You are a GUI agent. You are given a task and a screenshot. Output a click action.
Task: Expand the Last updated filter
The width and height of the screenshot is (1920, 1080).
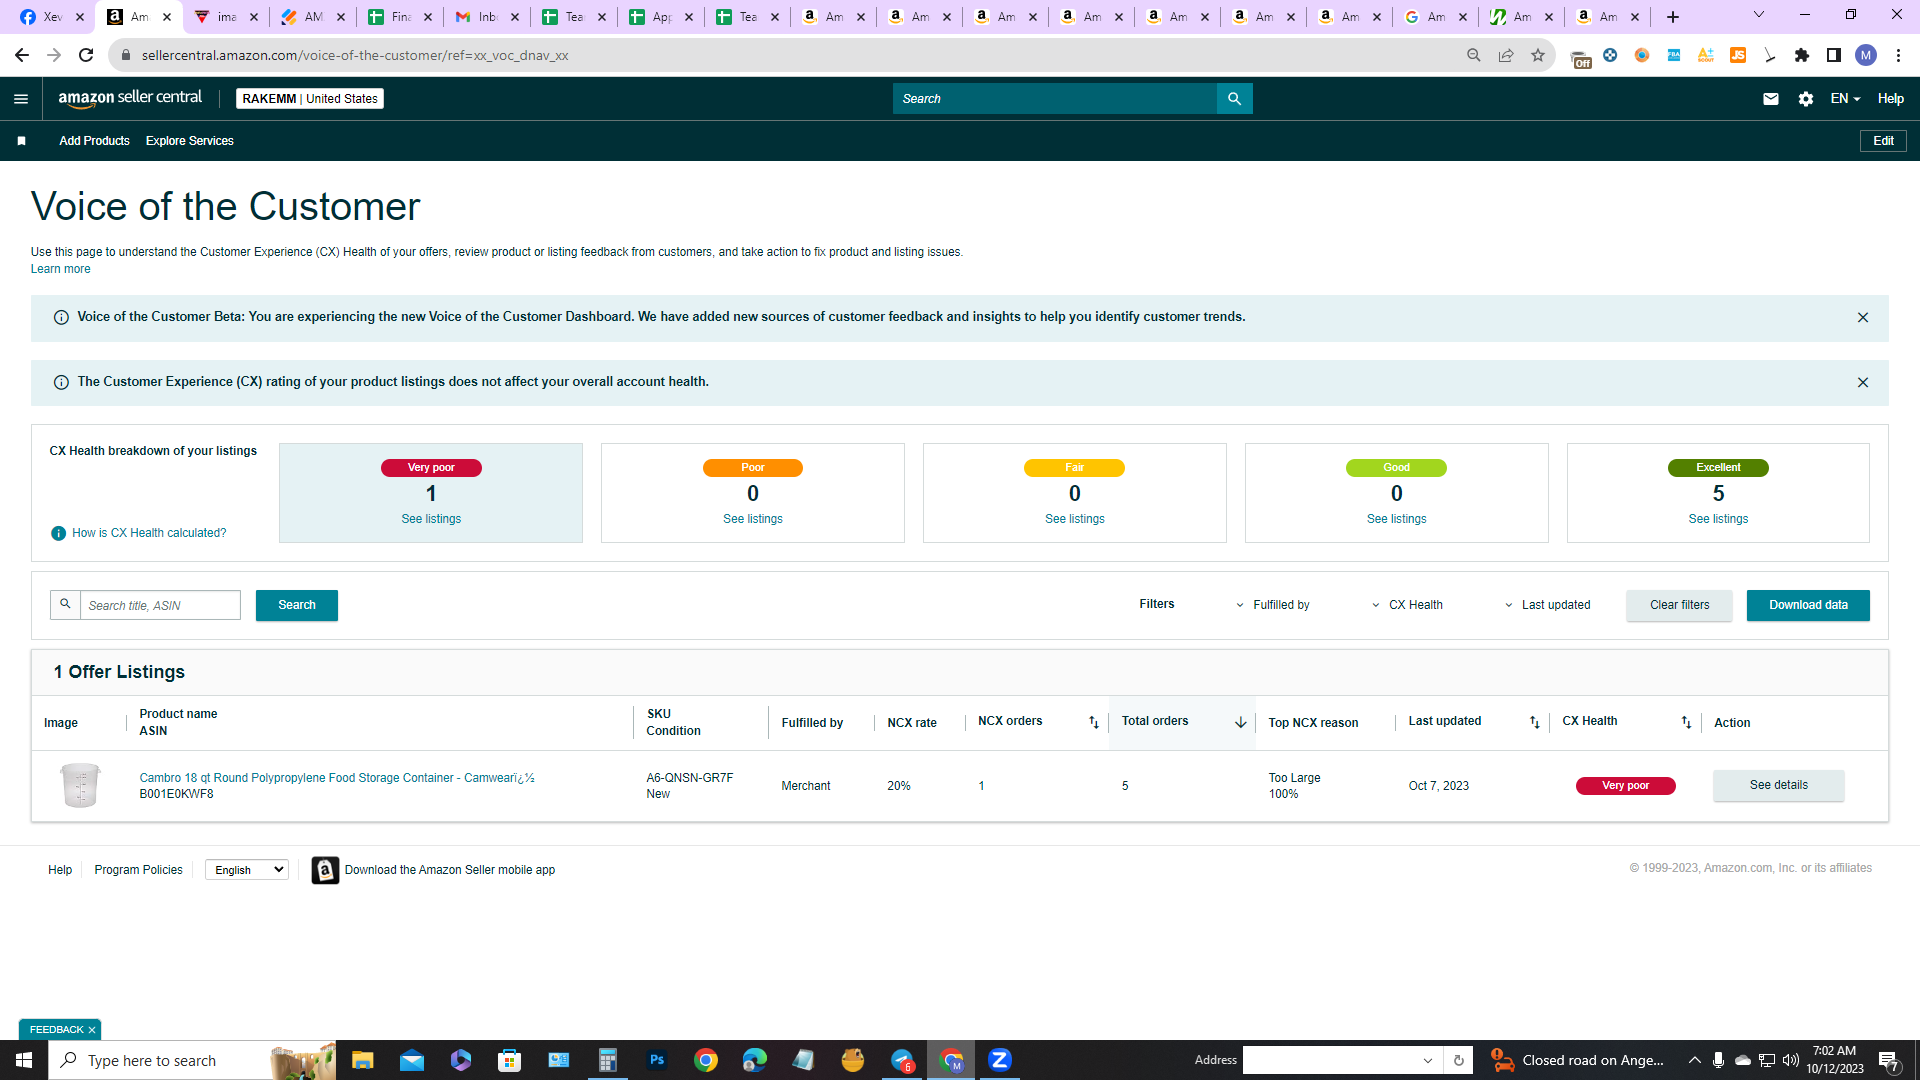click(x=1547, y=605)
